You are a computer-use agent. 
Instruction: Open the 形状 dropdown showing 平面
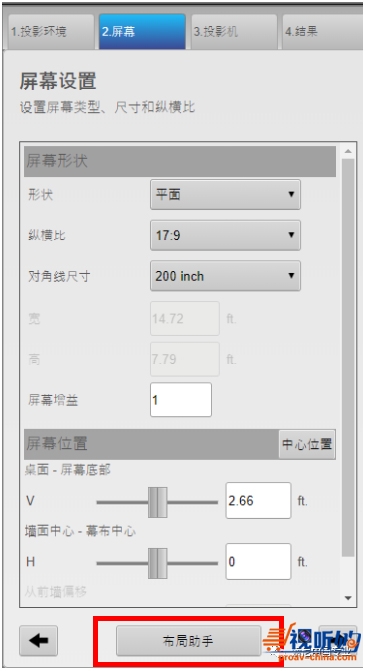click(x=226, y=194)
